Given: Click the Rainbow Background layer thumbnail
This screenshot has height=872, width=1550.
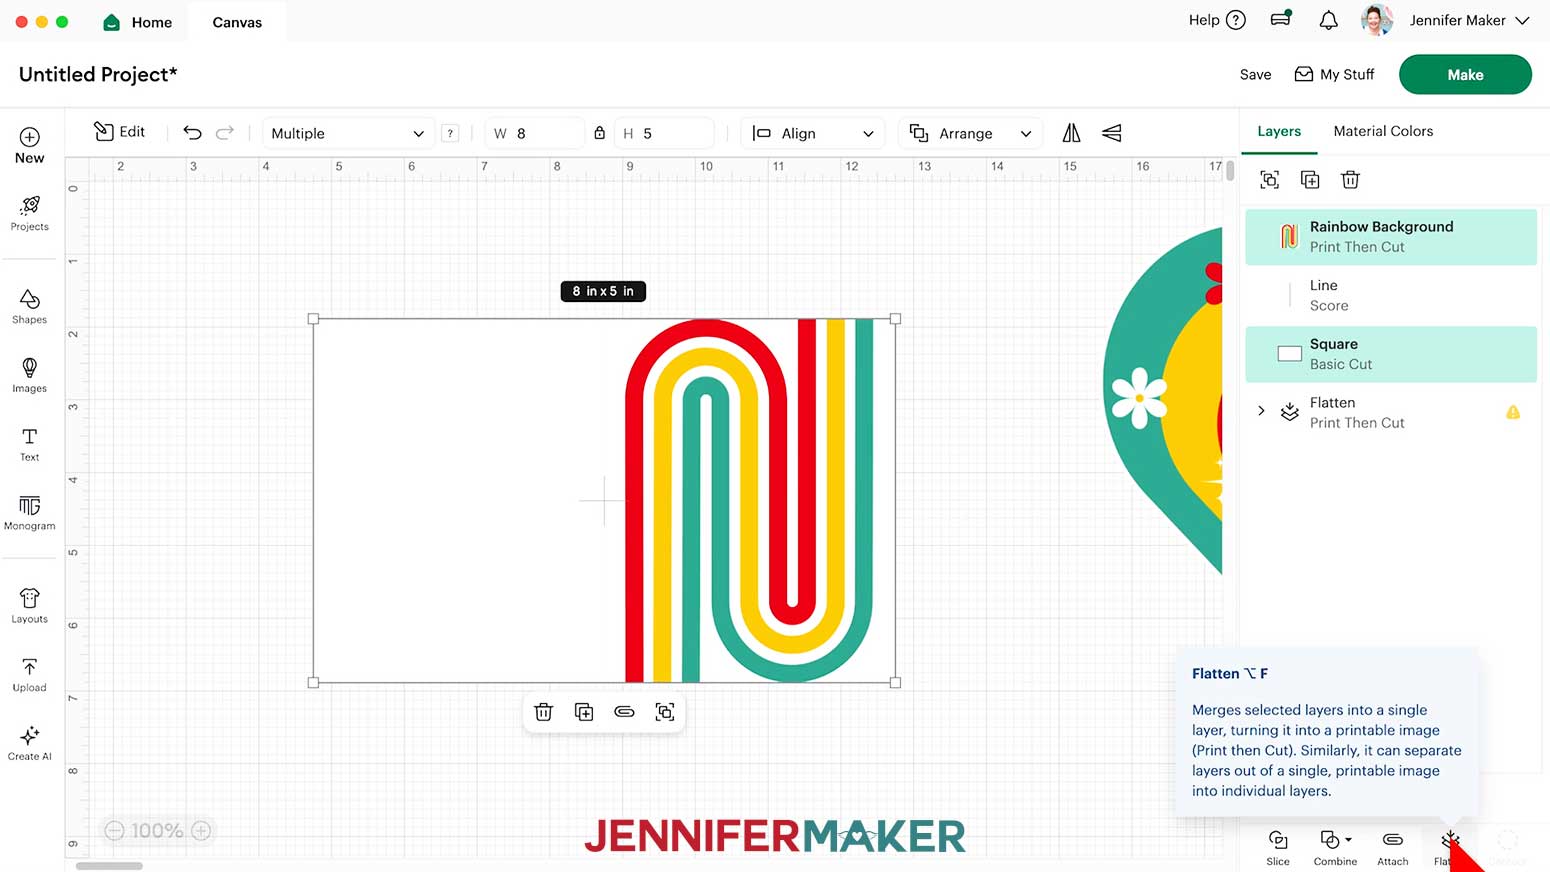Looking at the screenshot, I should tap(1289, 237).
